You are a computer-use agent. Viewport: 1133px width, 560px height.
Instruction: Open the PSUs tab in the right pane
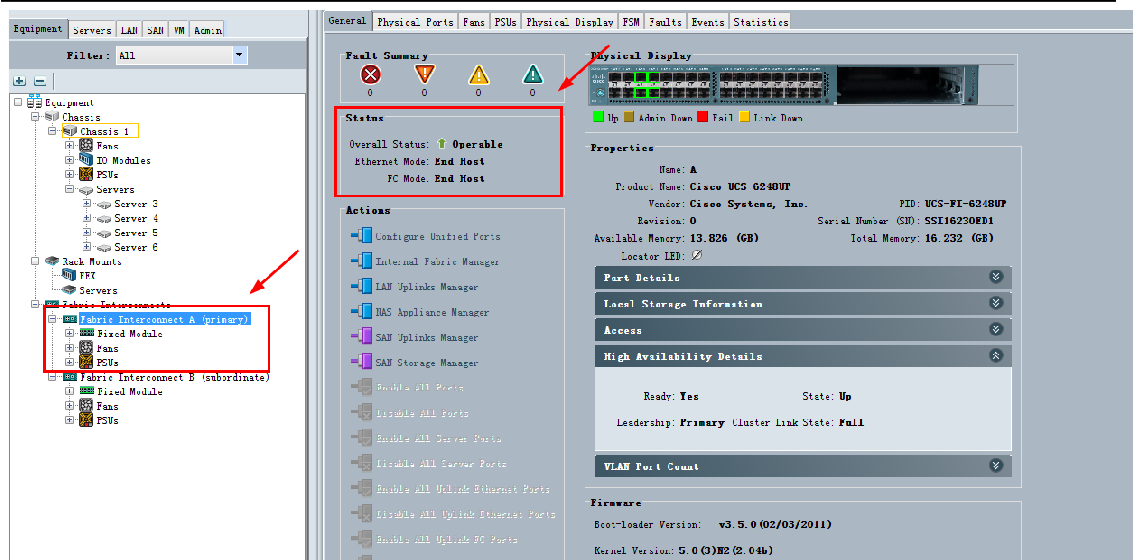(x=506, y=22)
